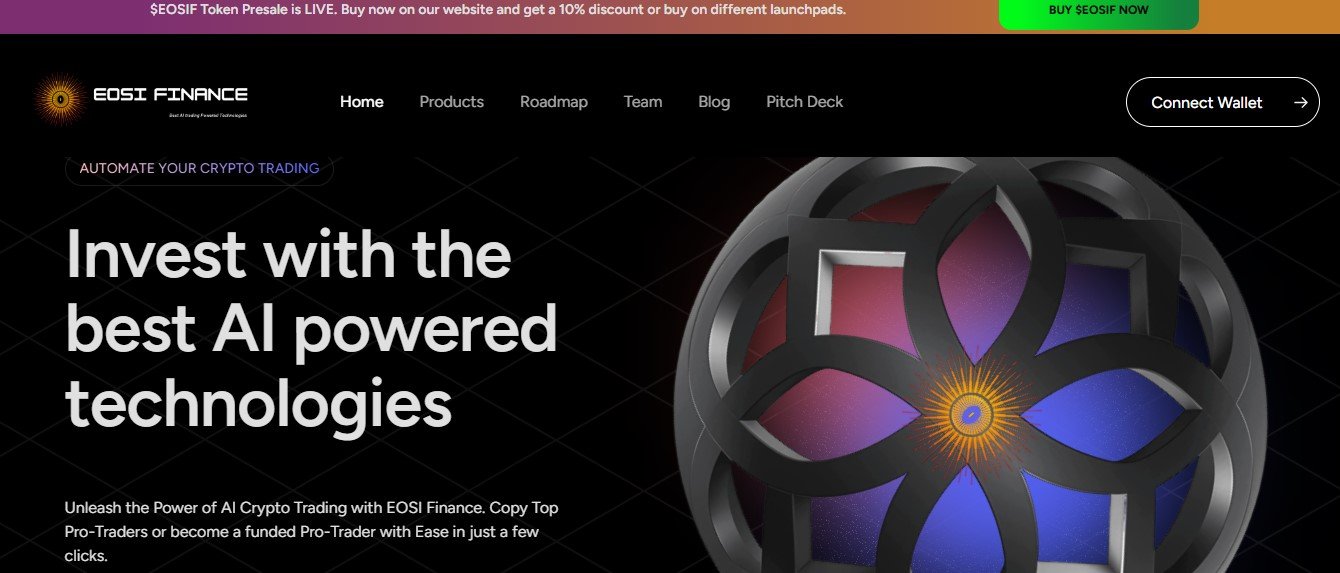Image resolution: width=1340 pixels, height=573 pixels.
Task: Click the 'best AI powered' headline line
Action: point(311,329)
